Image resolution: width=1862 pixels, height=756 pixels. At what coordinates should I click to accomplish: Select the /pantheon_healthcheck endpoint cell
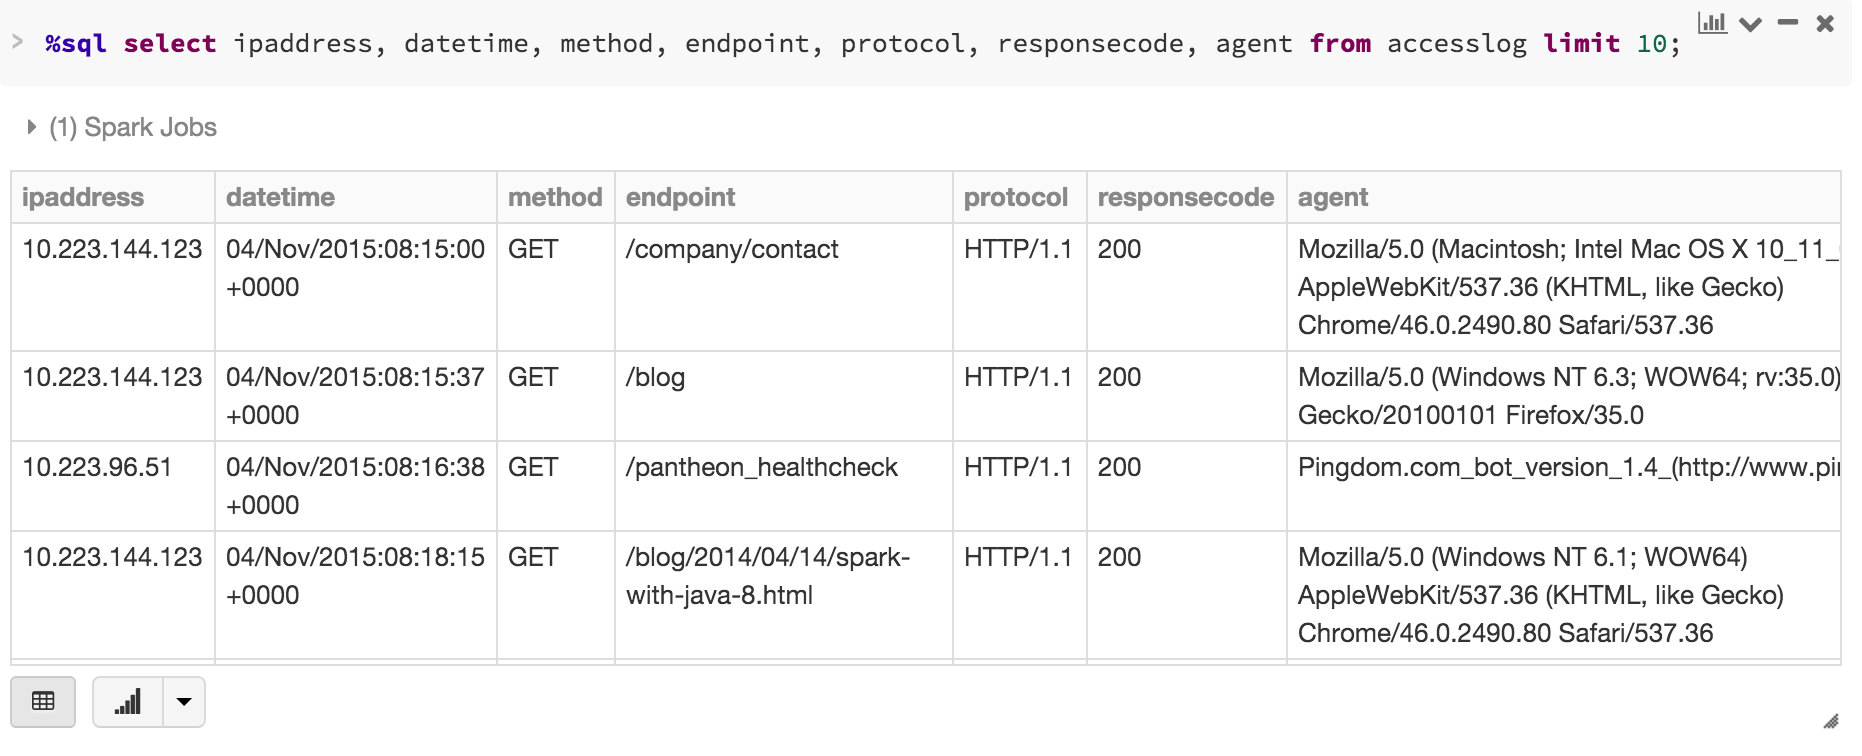coord(762,467)
